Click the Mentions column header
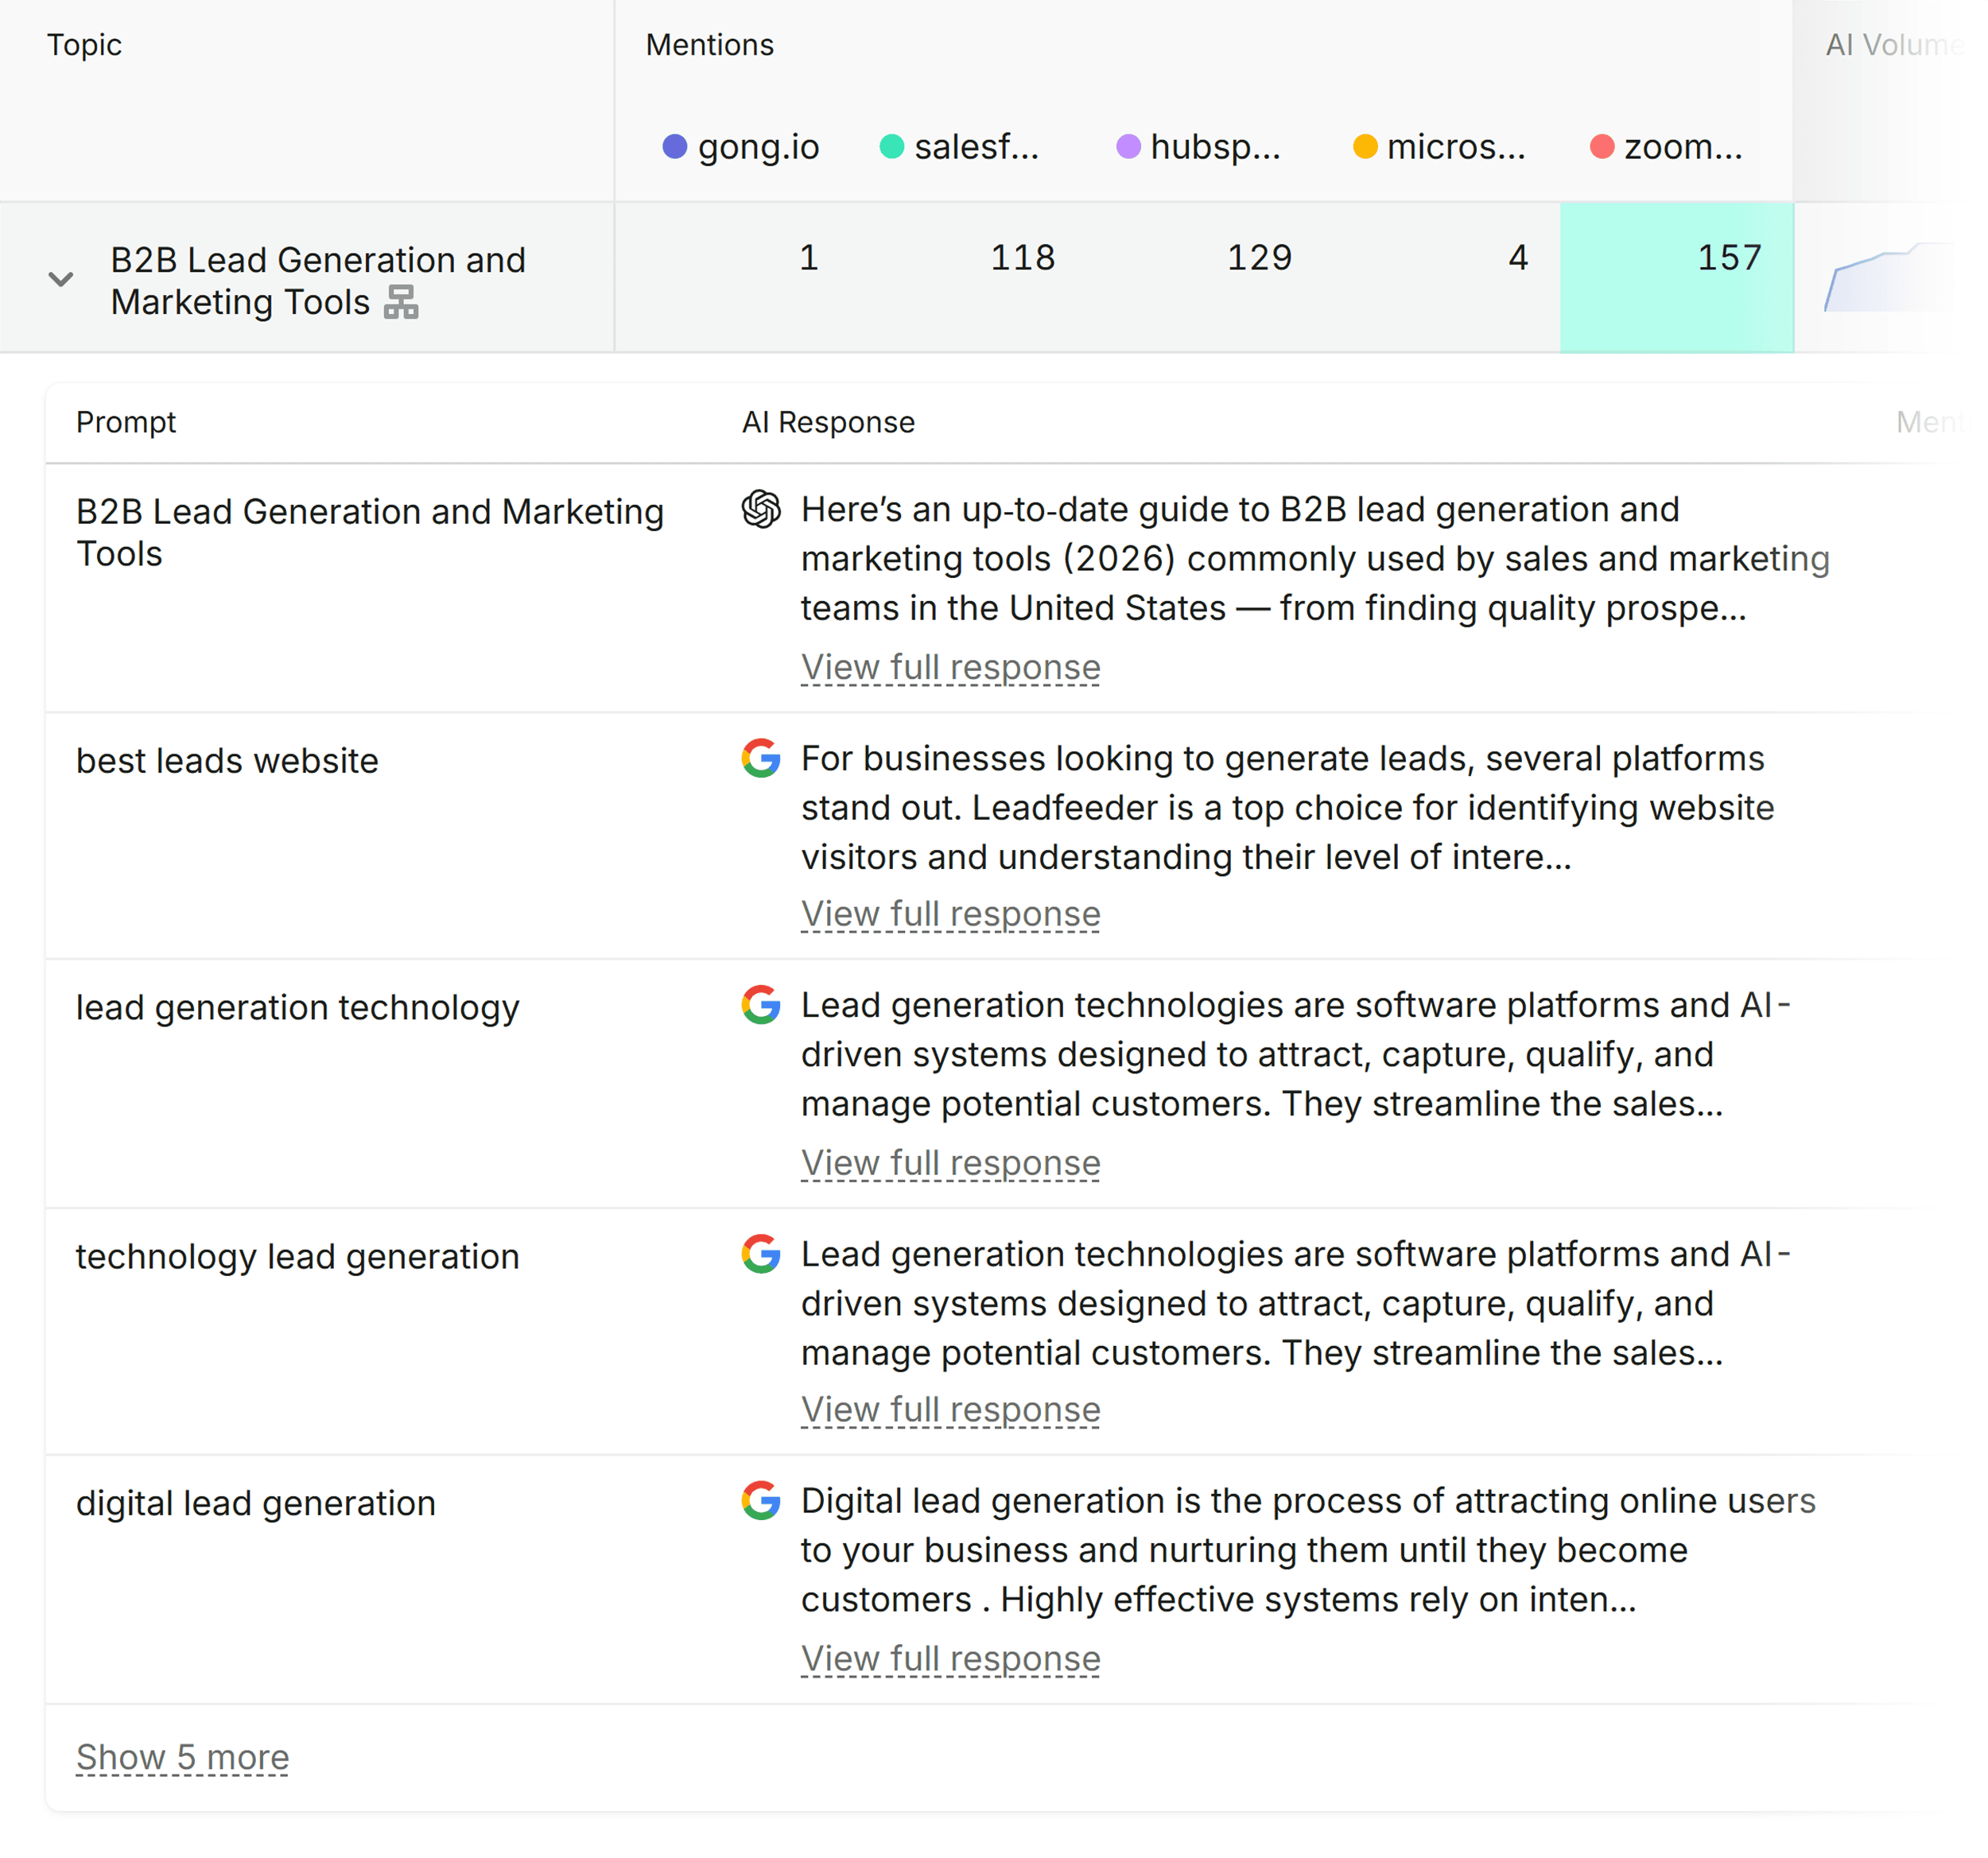The image size is (1988, 1858). tap(710, 45)
